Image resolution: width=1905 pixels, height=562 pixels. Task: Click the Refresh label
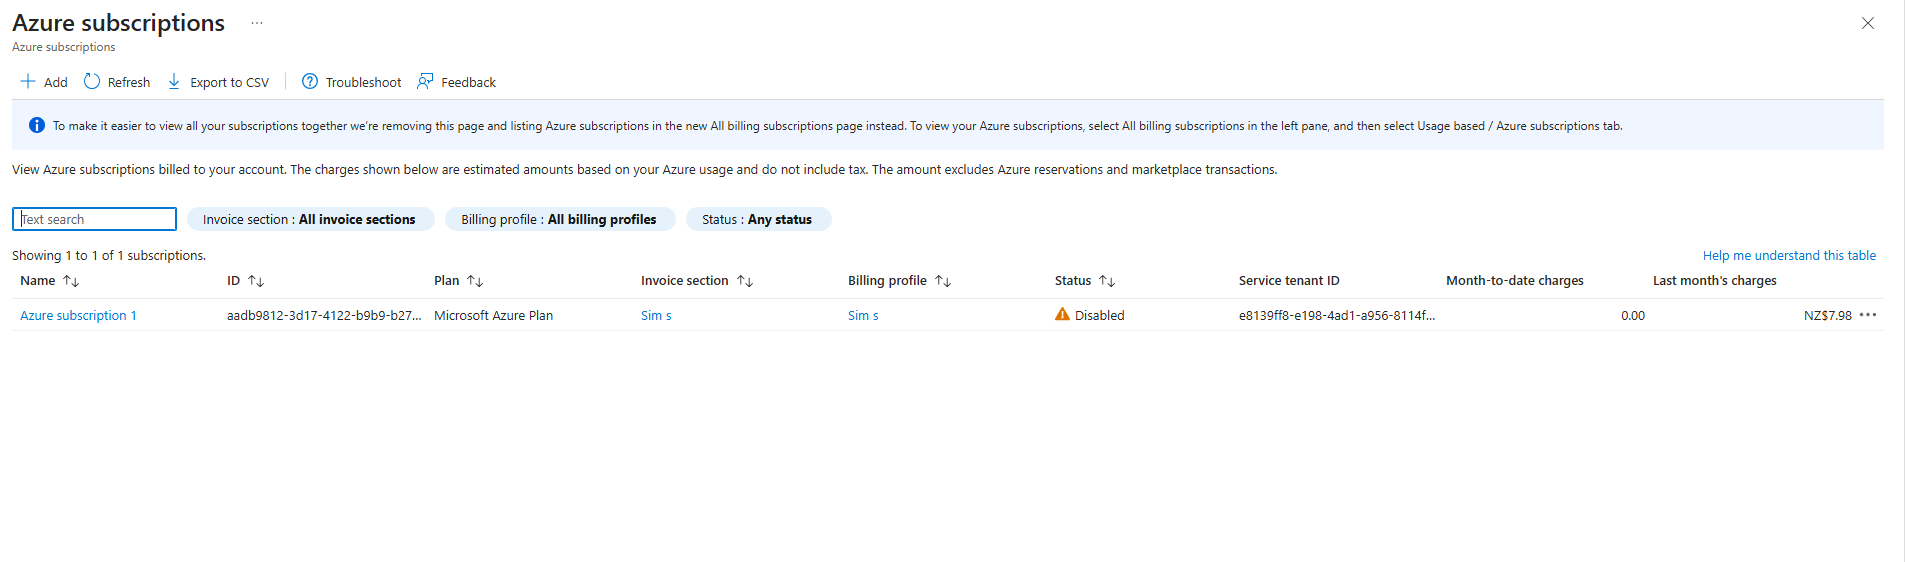click(x=129, y=82)
